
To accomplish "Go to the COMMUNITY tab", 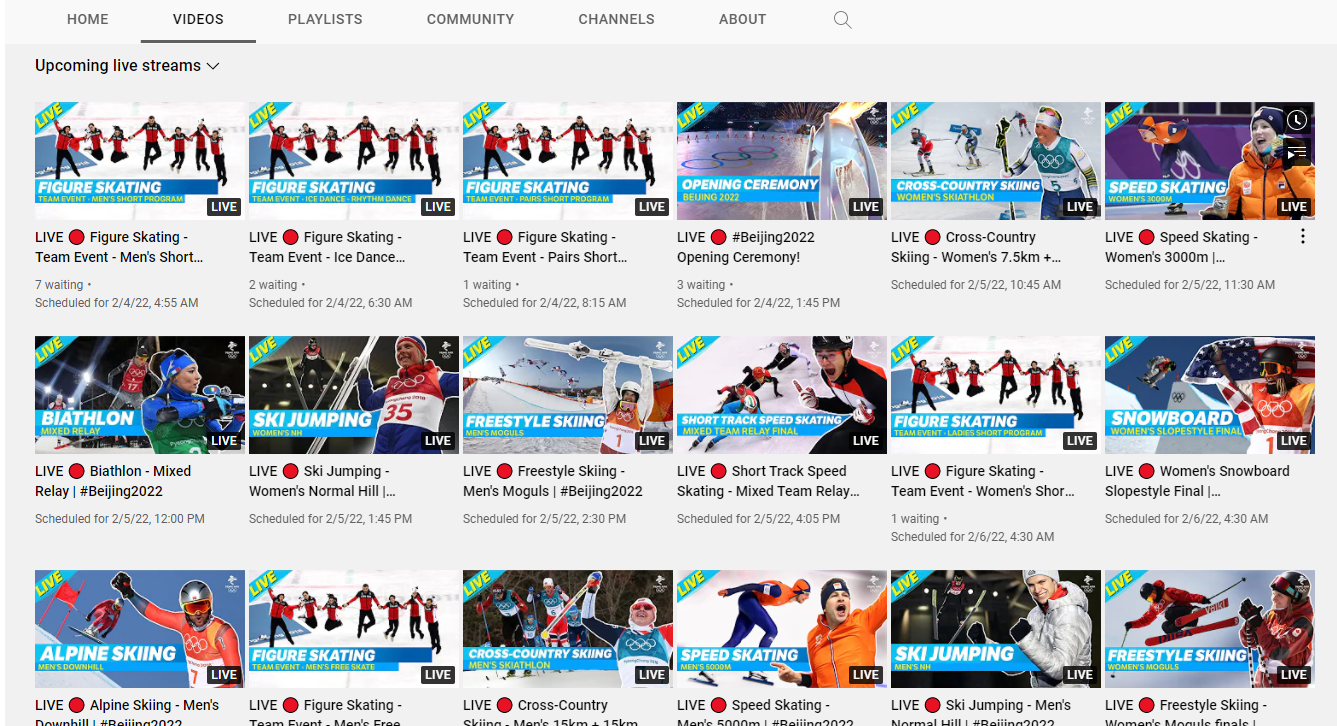I will (x=470, y=19).
